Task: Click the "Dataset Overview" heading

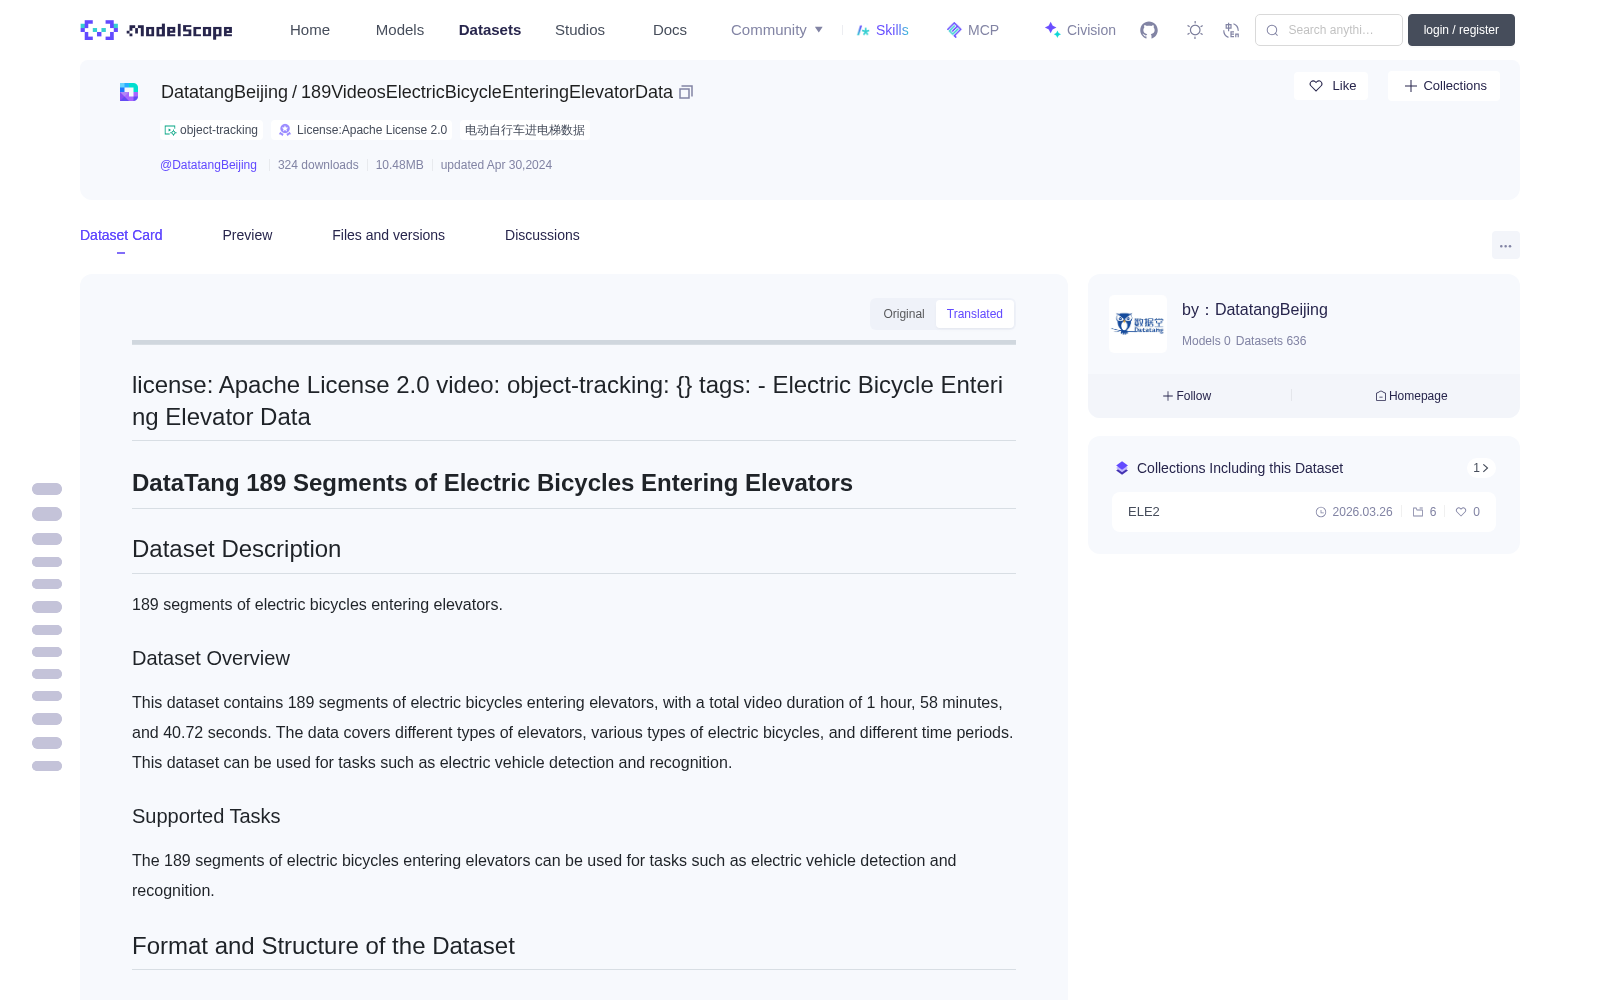Action: [211, 658]
